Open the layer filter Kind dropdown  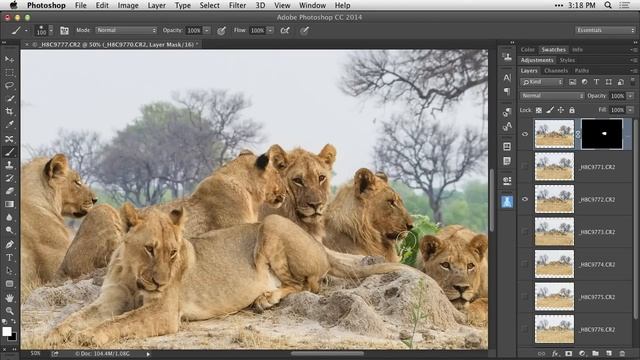(x=542, y=82)
